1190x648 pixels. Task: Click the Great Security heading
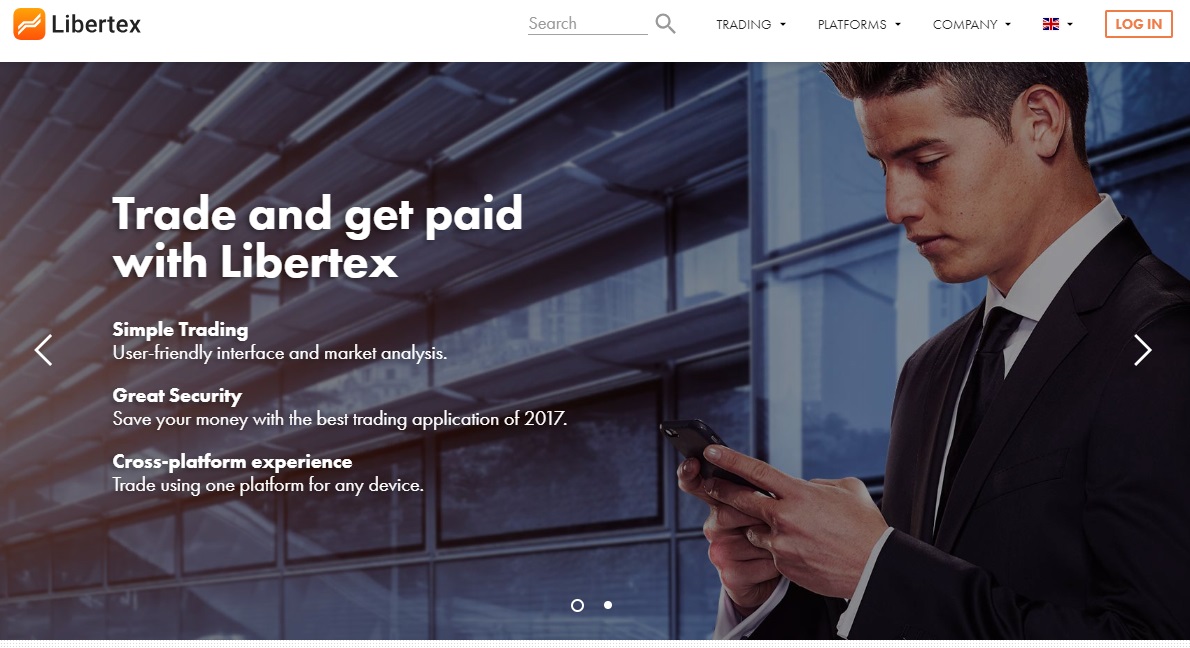pos(177,395)
